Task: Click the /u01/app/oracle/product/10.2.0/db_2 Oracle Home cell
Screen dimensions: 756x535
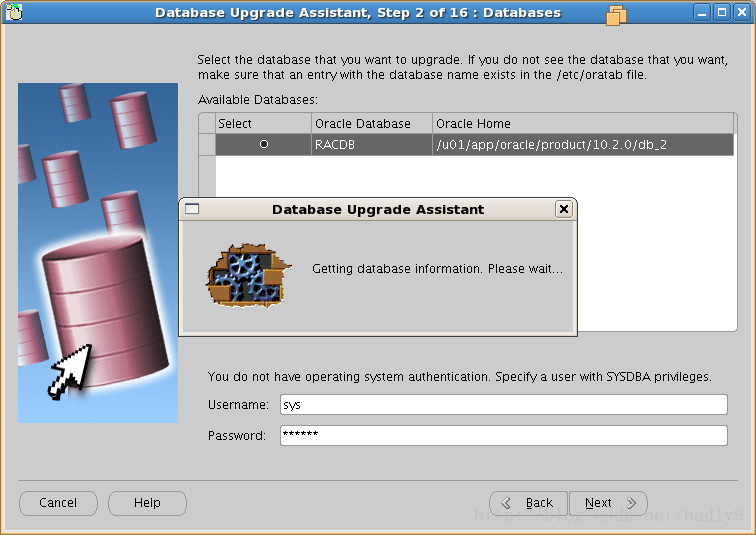Action: click(x=583, y=145)
